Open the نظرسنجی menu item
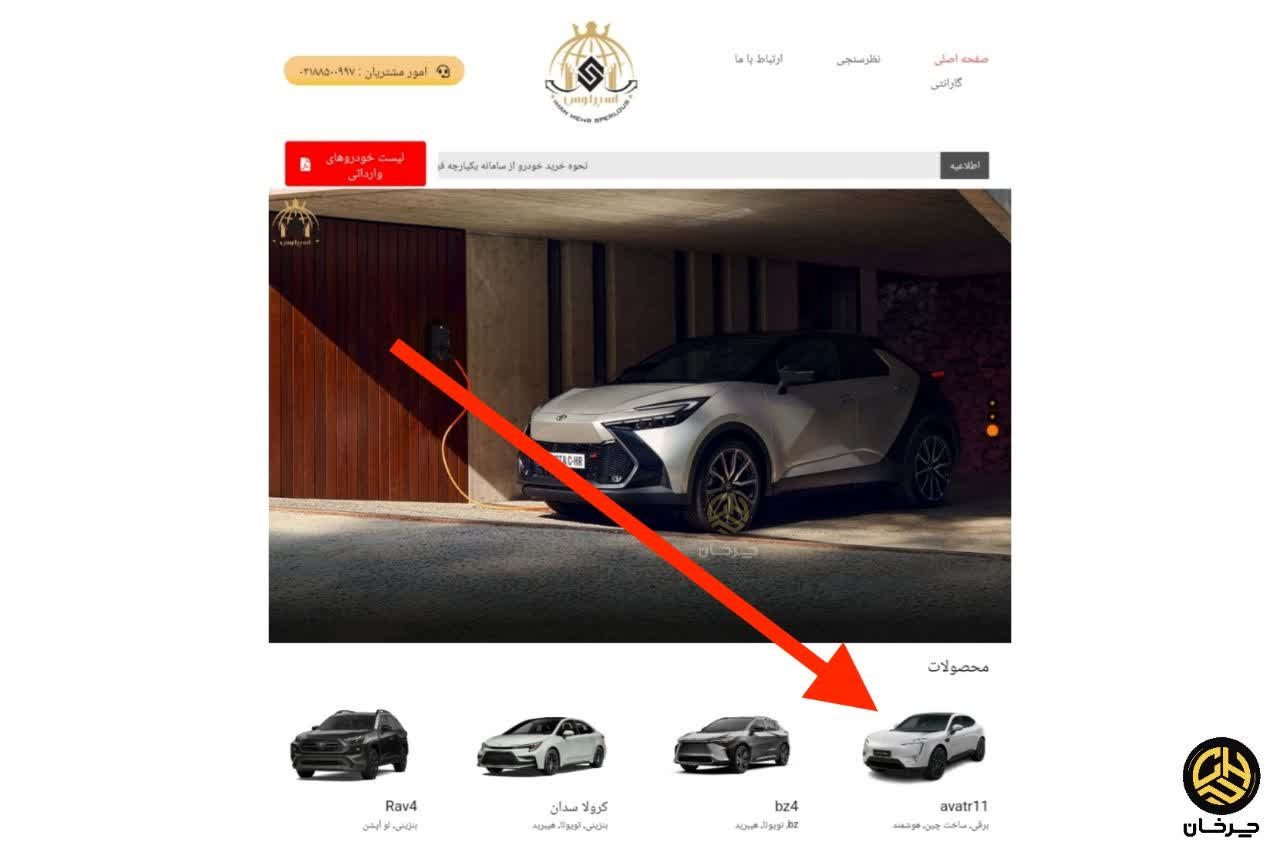 [x=858, y=59]
